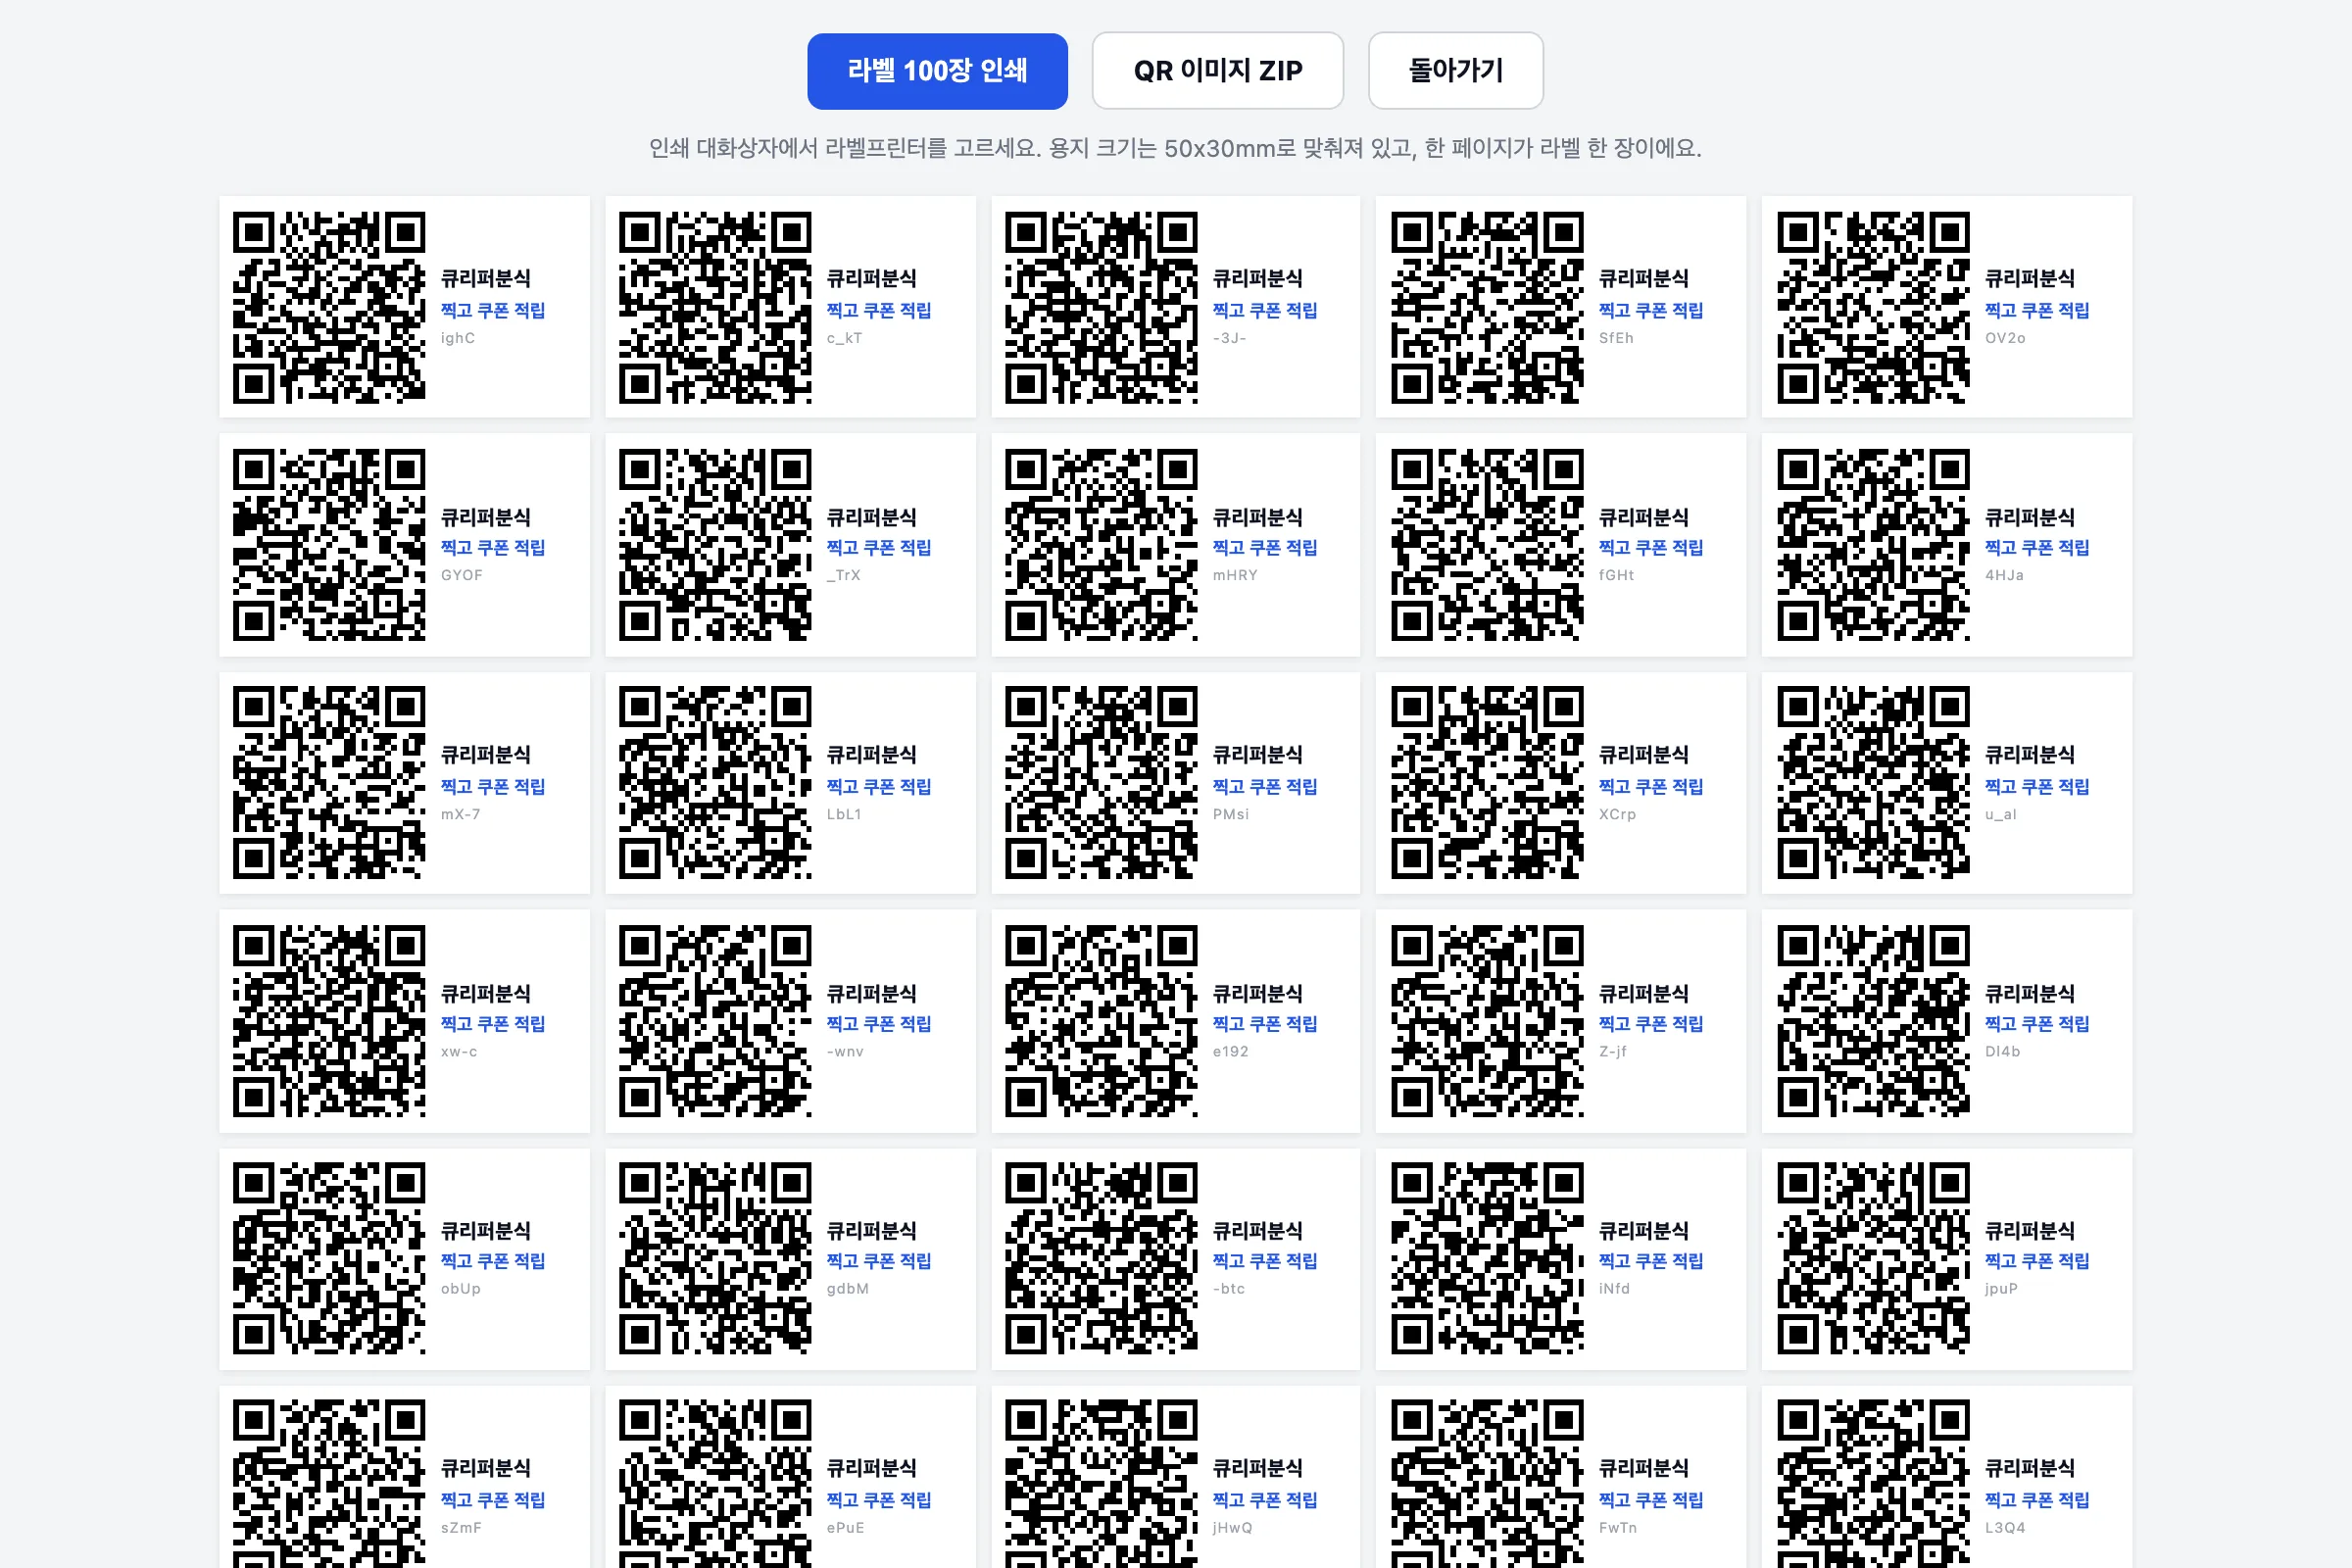Choose the QR code labeled gdbM

pyautogui.click(x=715, y=1259)
